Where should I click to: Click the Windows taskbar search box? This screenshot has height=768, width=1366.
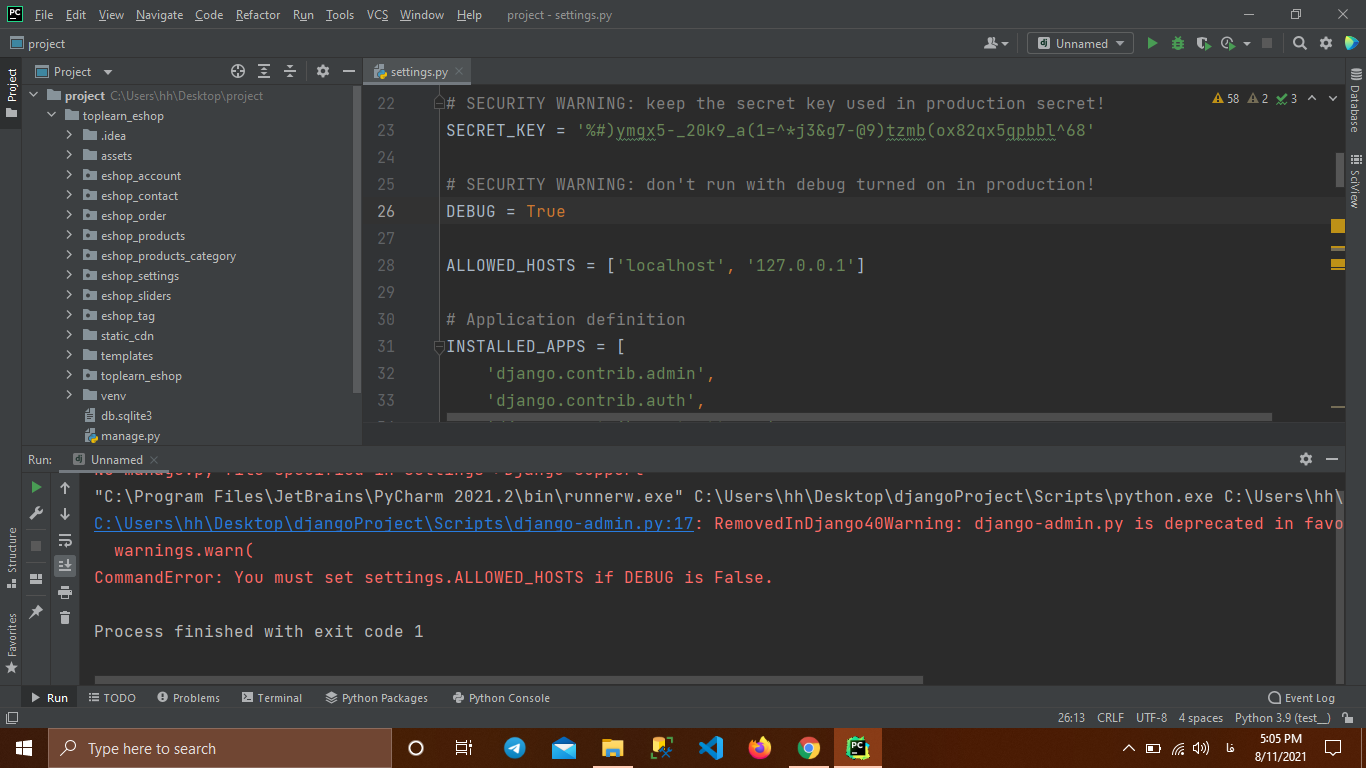[220, 748]
